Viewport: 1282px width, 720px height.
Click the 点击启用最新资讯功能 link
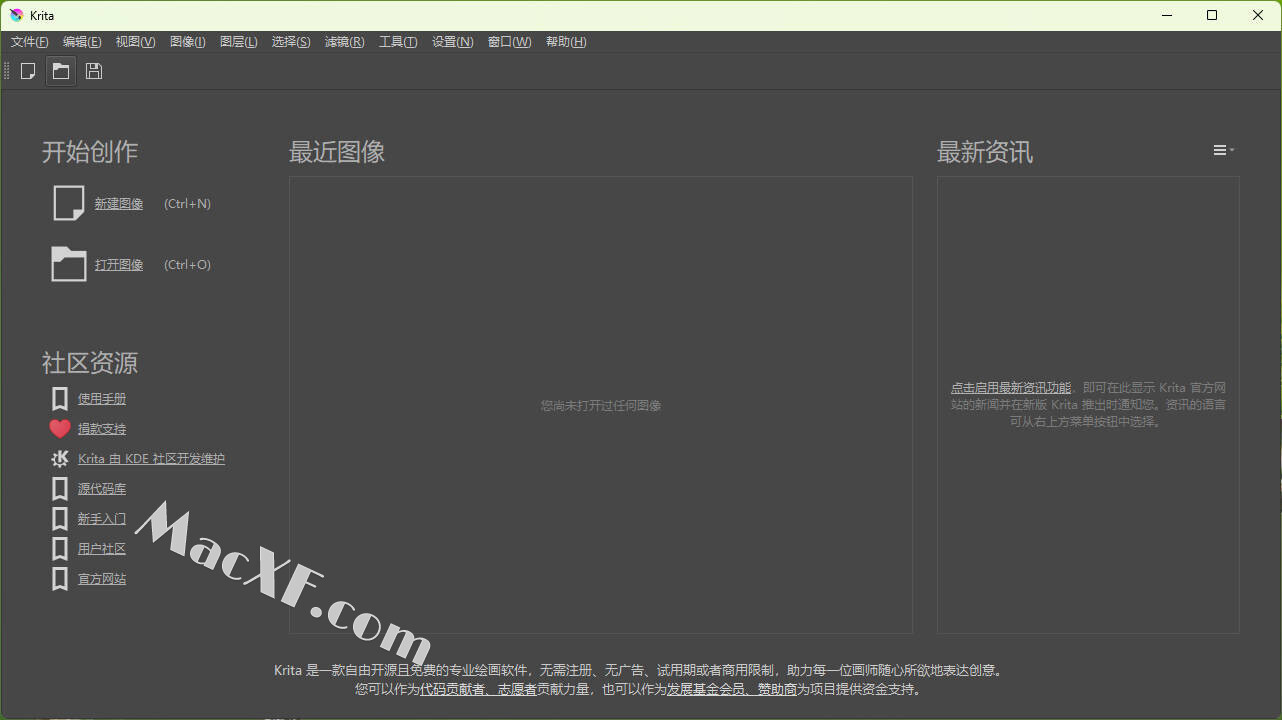tap(1011, 388)
